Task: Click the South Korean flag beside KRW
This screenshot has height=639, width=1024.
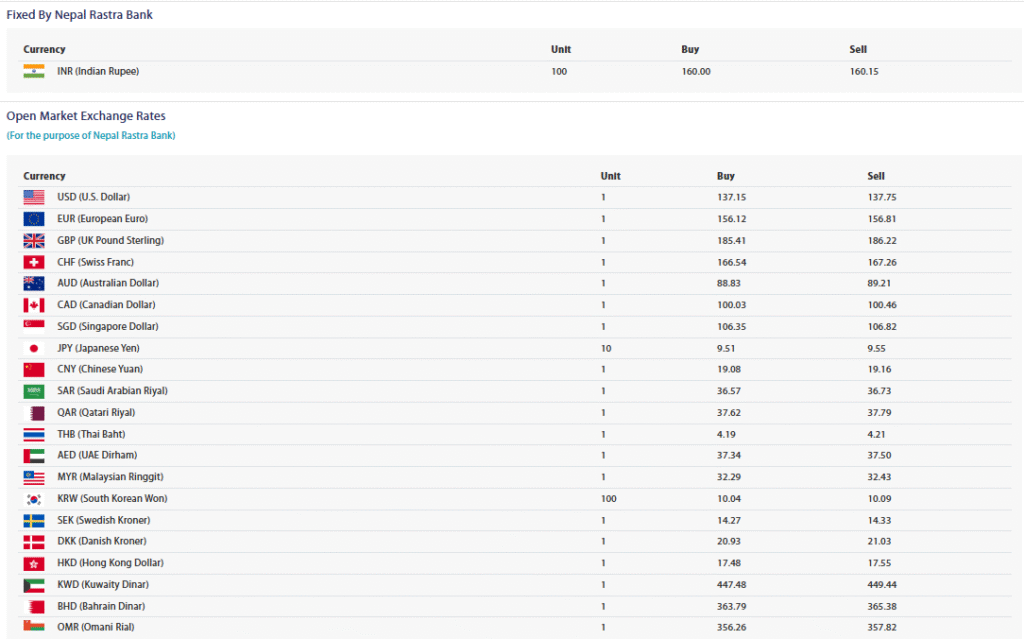Action: click(x=34, y=499)
